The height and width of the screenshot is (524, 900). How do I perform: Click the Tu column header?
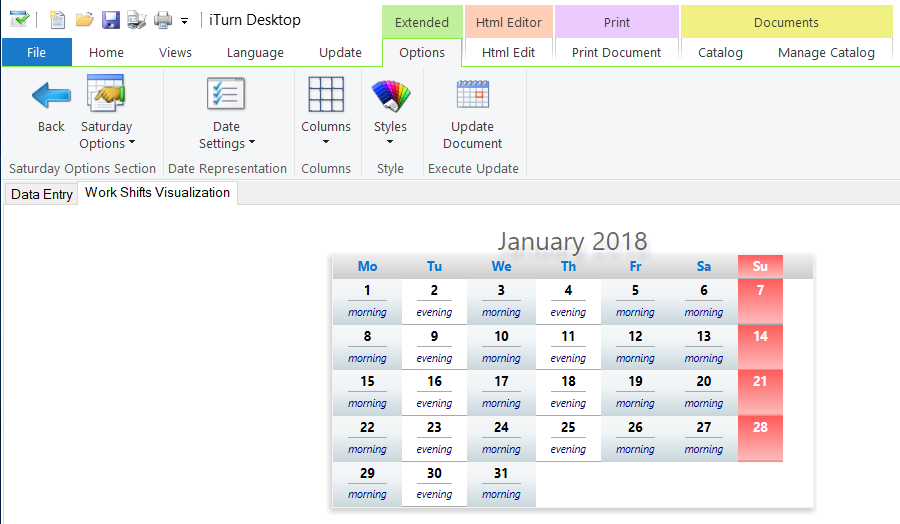tap(435, 266)
